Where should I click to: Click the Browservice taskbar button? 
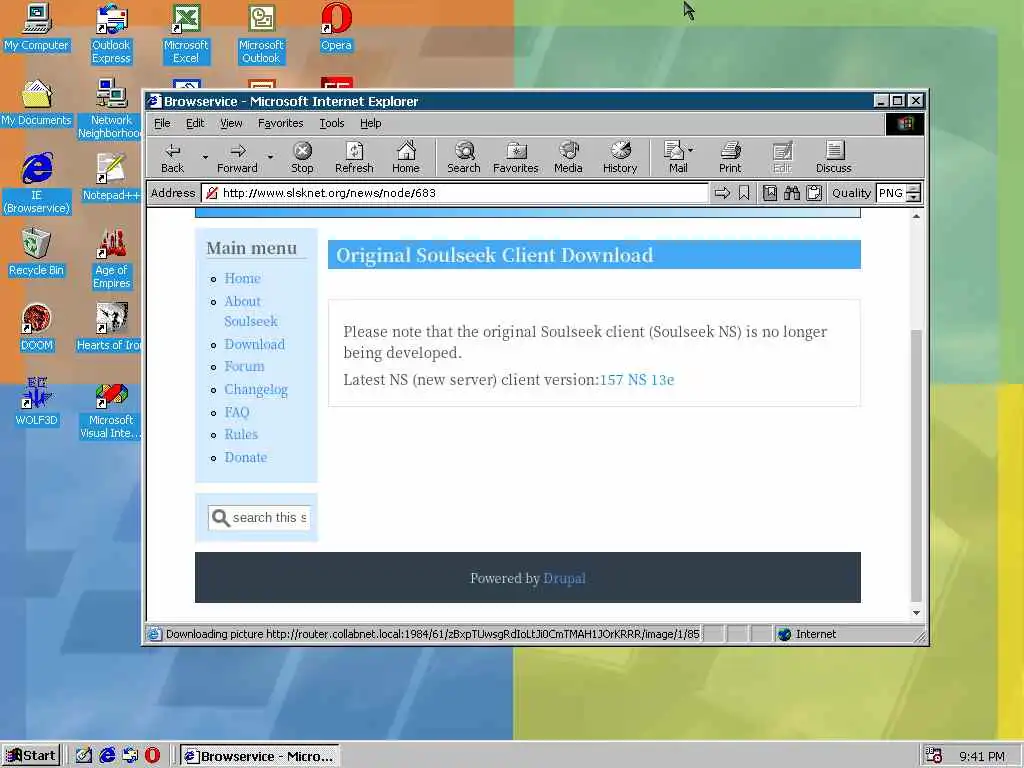click(259, 756)
